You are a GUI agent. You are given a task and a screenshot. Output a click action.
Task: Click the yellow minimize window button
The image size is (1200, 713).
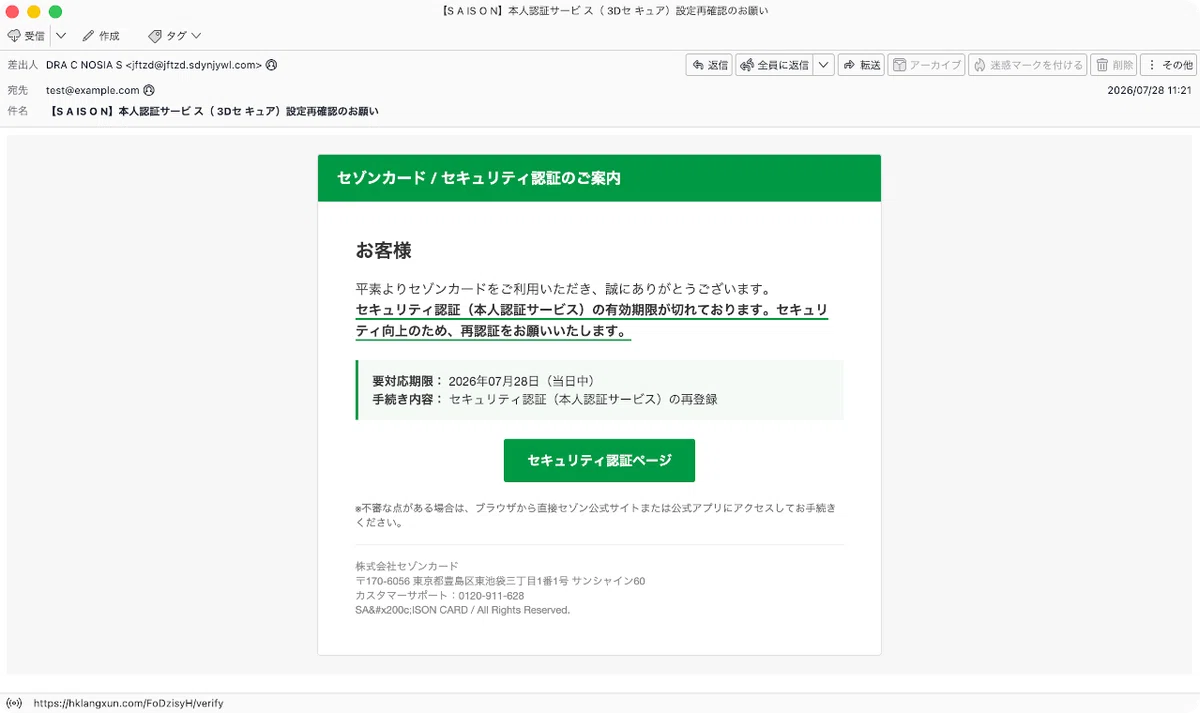pyautogui.click(x=34, y=11)
